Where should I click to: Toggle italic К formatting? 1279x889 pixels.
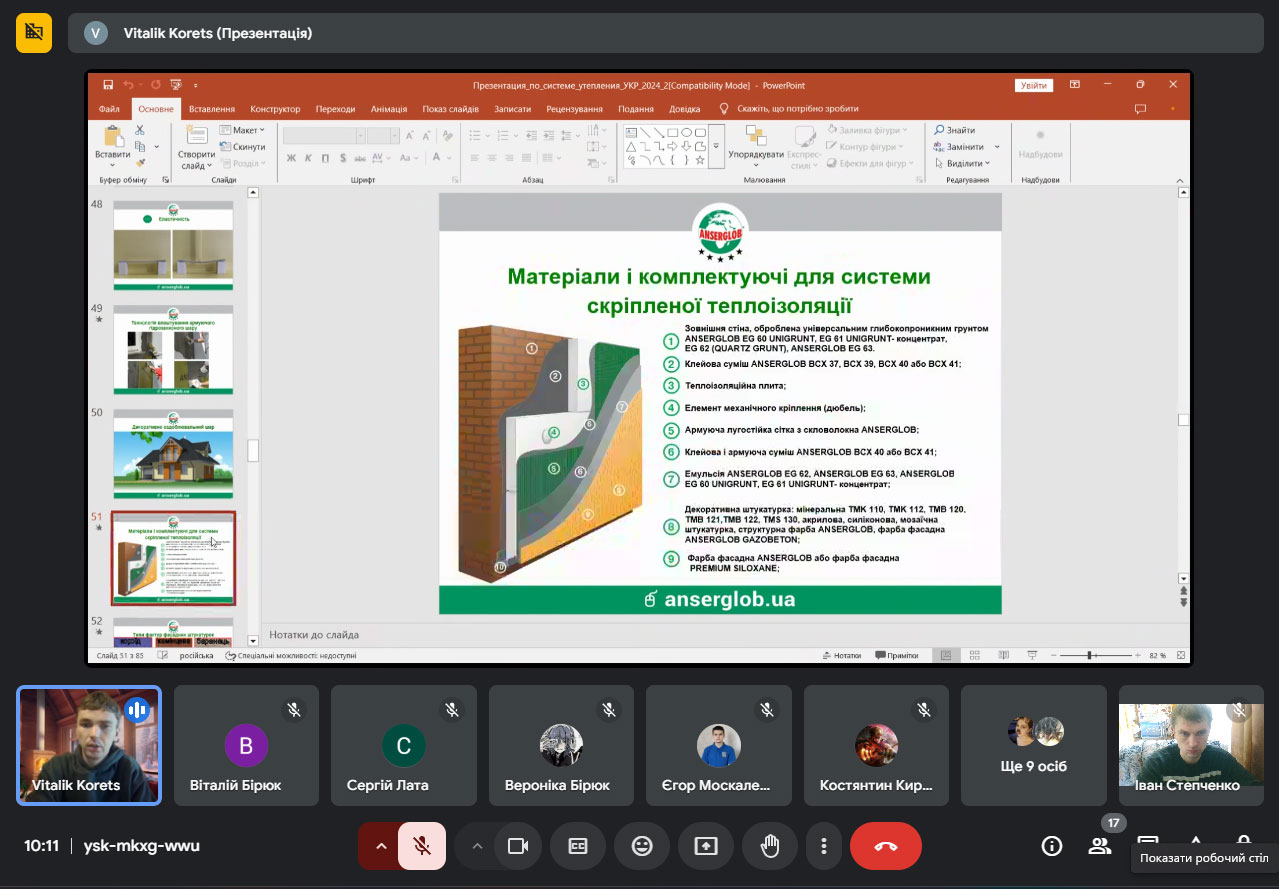coord(309,158)
